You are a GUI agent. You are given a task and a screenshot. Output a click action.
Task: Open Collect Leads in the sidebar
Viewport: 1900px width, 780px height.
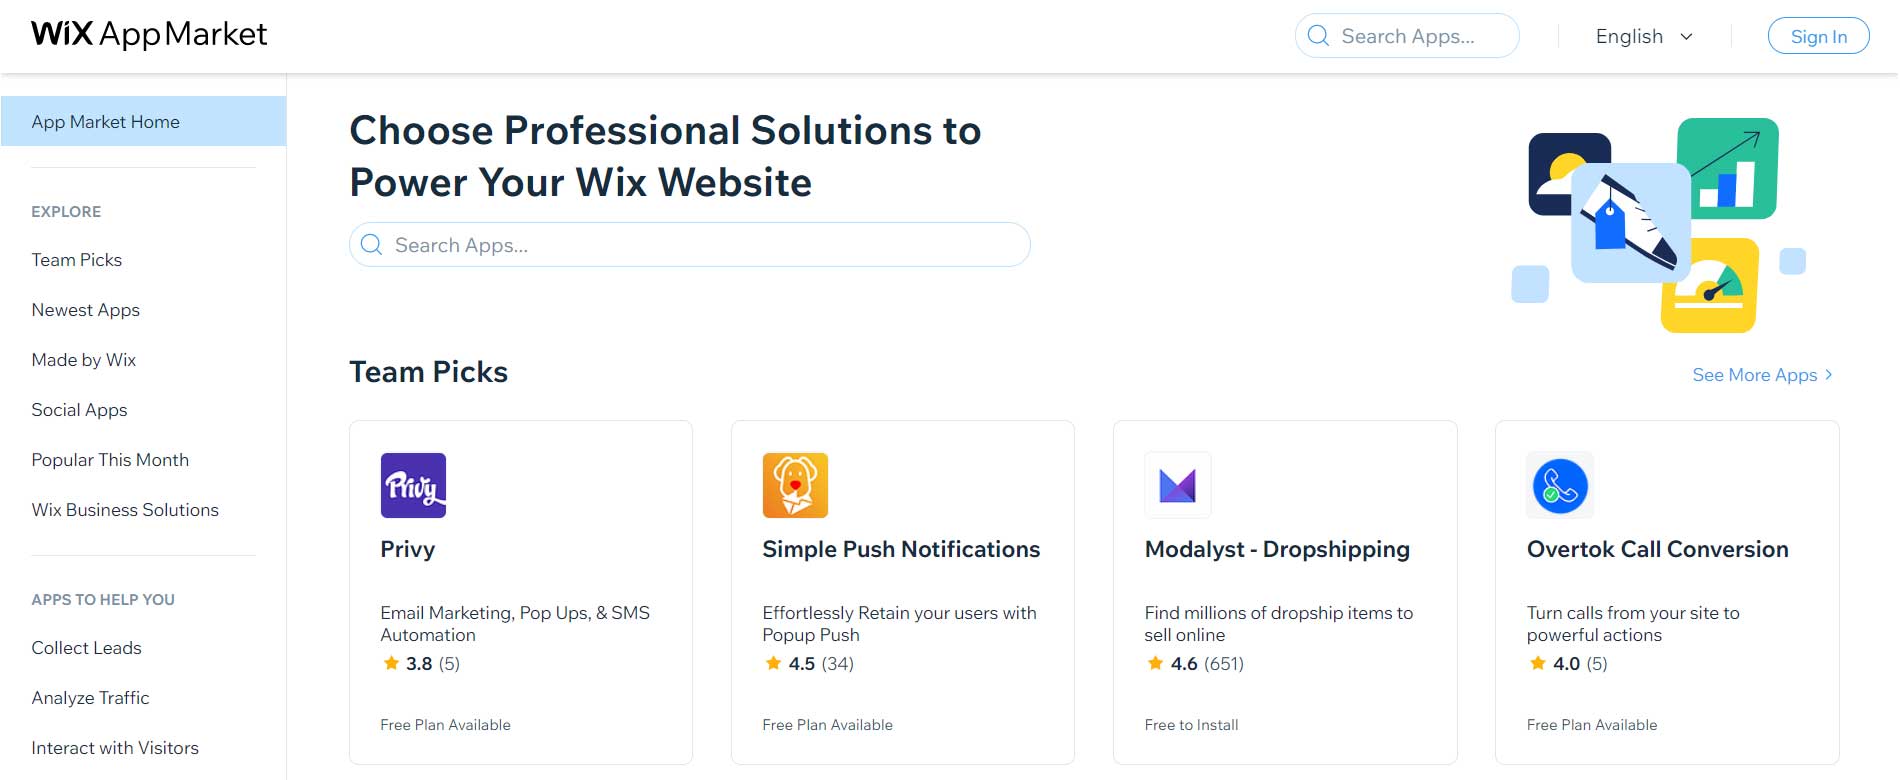(87, 648)
